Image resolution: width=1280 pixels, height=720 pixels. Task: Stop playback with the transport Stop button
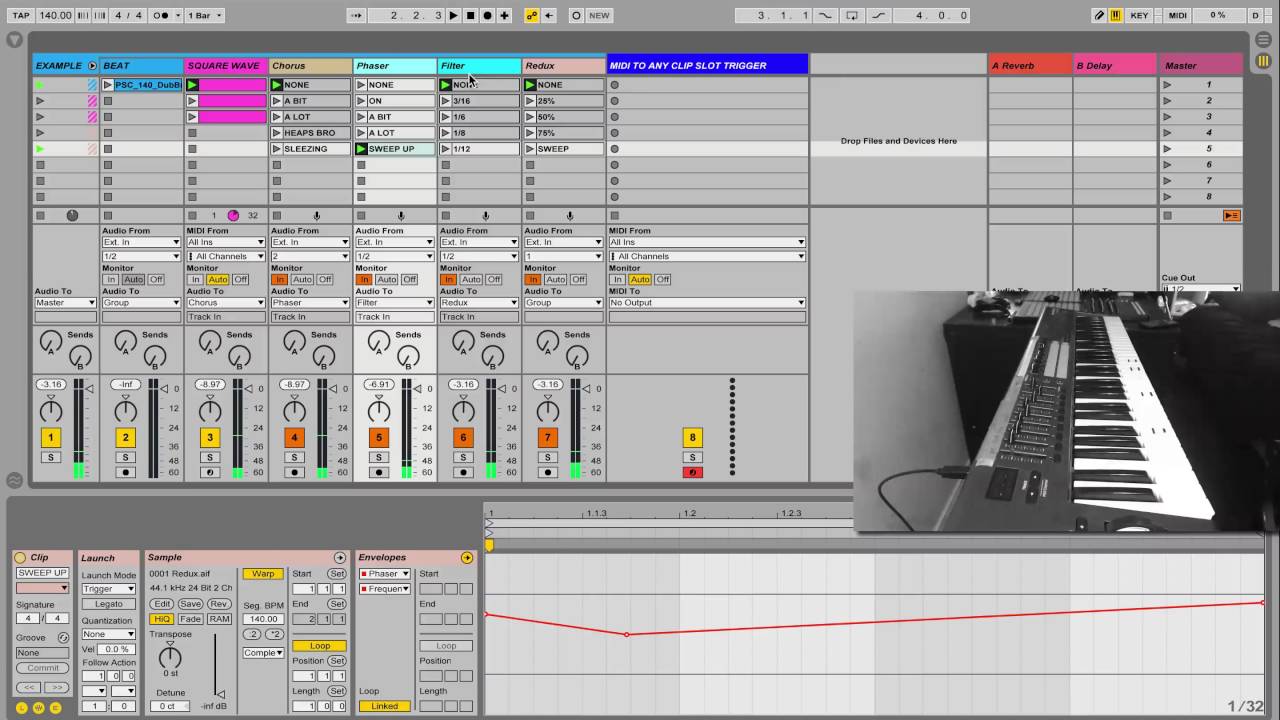pos(470,15)
